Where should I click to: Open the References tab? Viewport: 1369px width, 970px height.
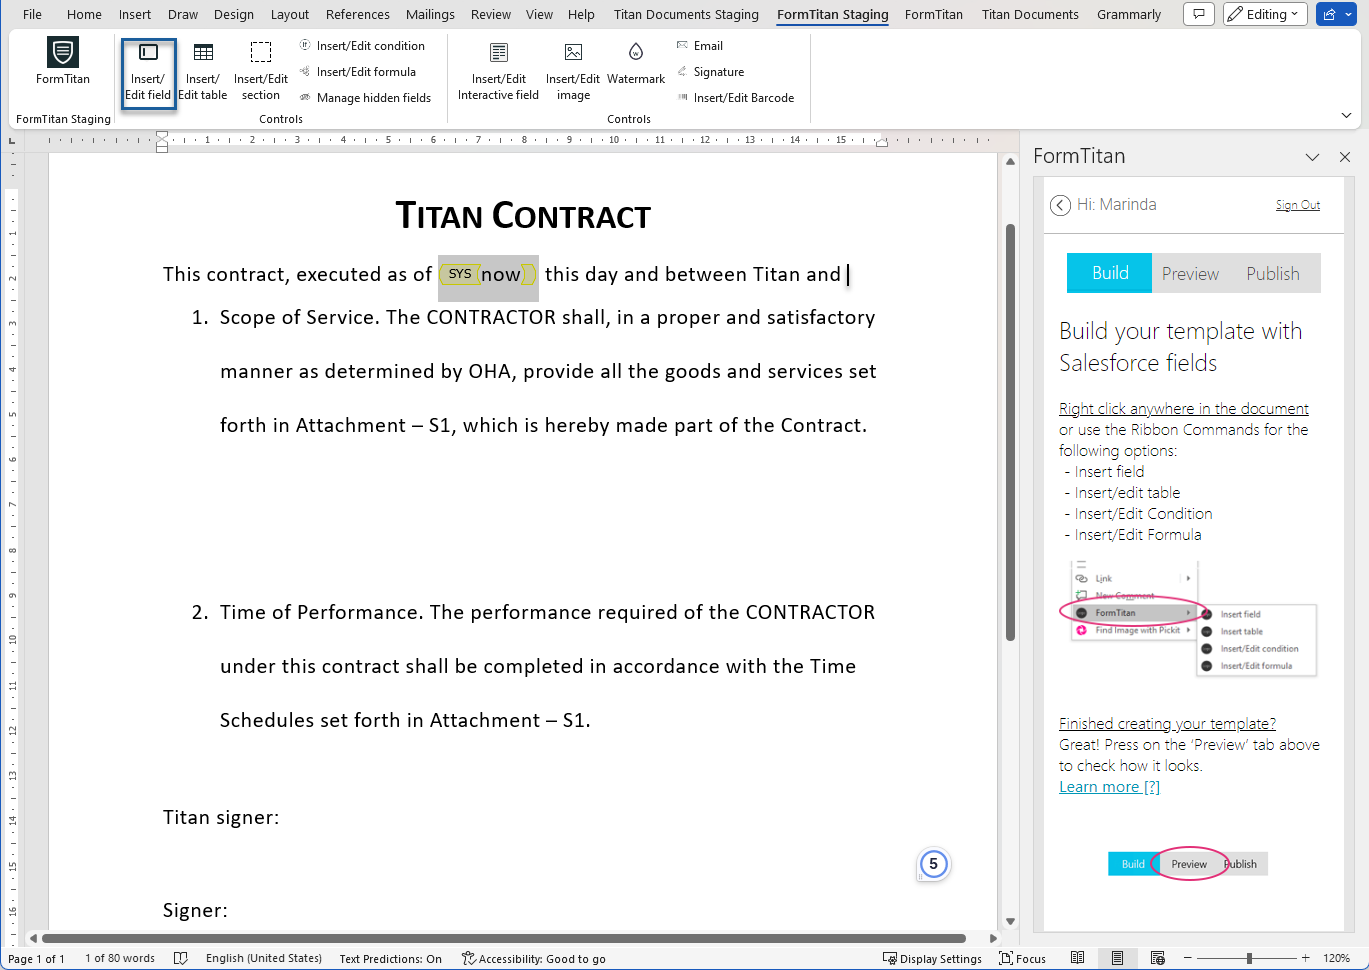pyautogui.click(x=358, y=14)
